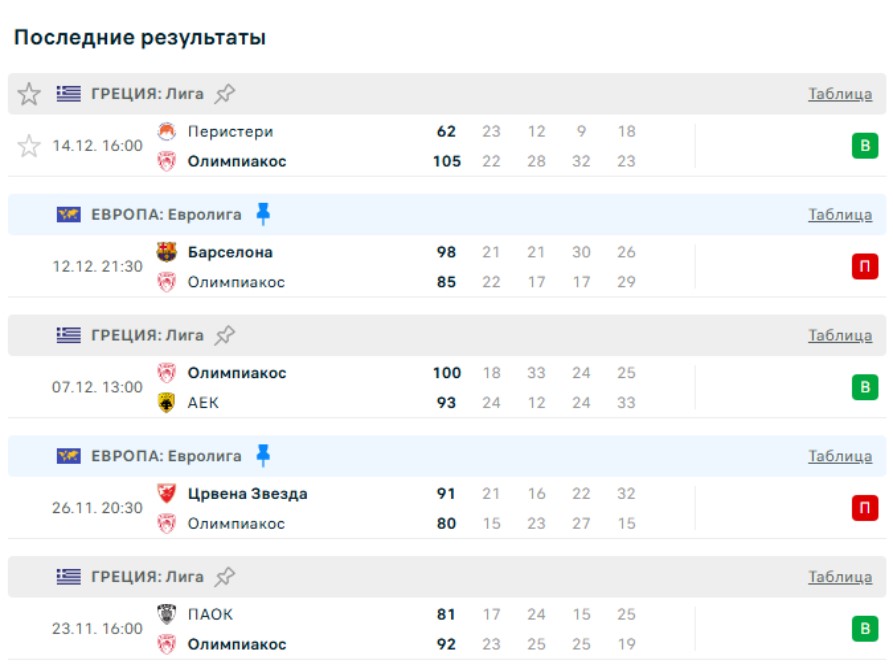
Task: Click the Црвена Звезда team name
Action: [x=247, y=494]
